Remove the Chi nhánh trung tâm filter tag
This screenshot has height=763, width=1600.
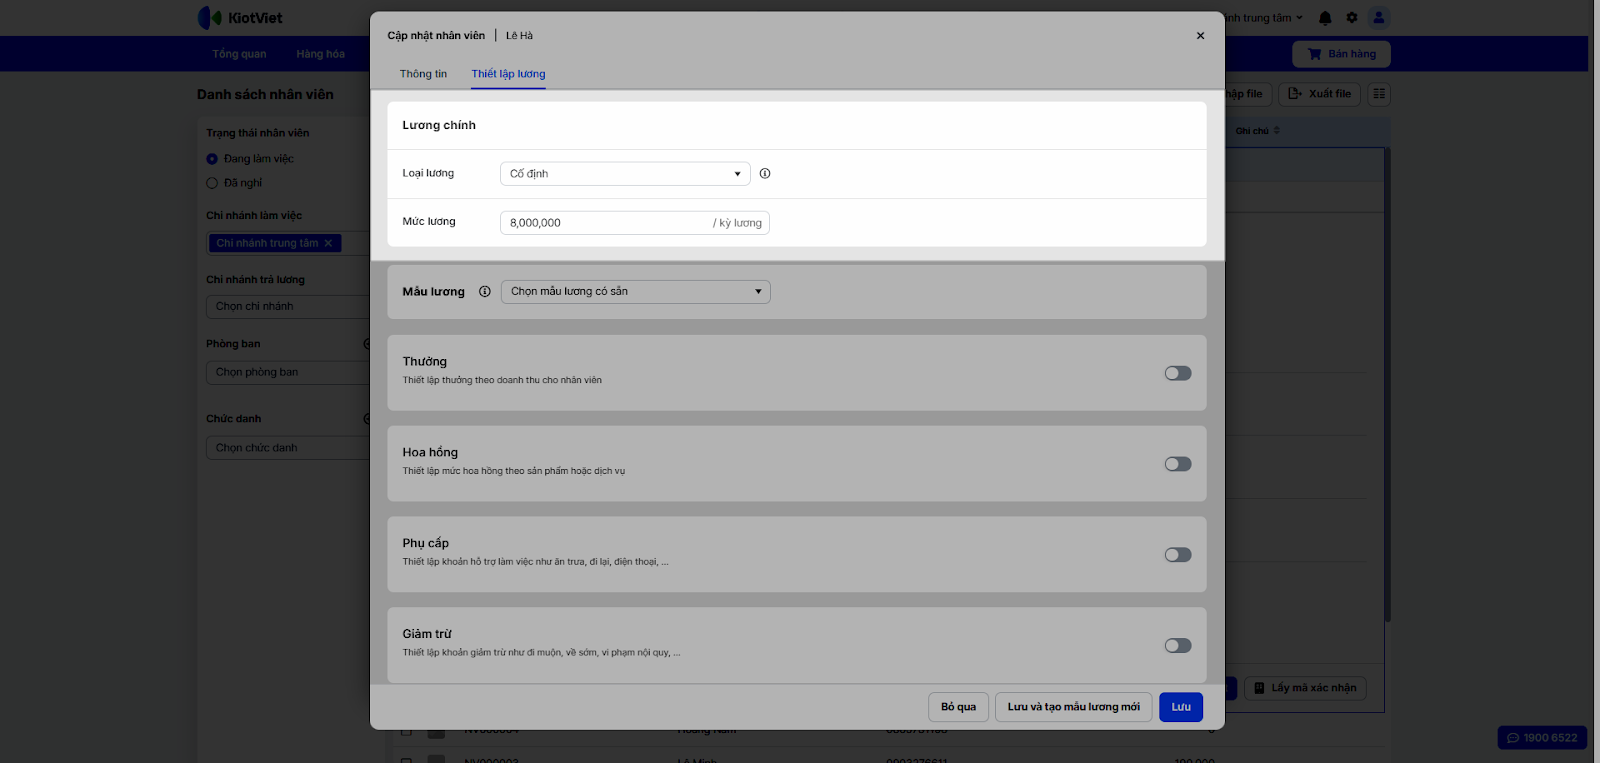tap(328, 243)
